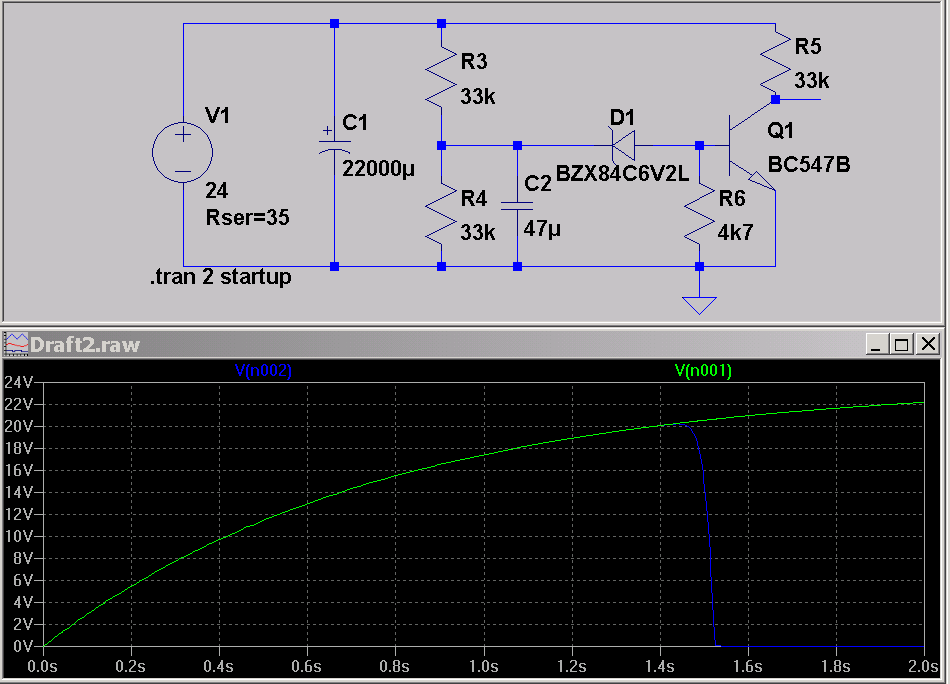Screen dimensions: 950x684
Task: Click the V1 reference designator
Action: (218, 116)
